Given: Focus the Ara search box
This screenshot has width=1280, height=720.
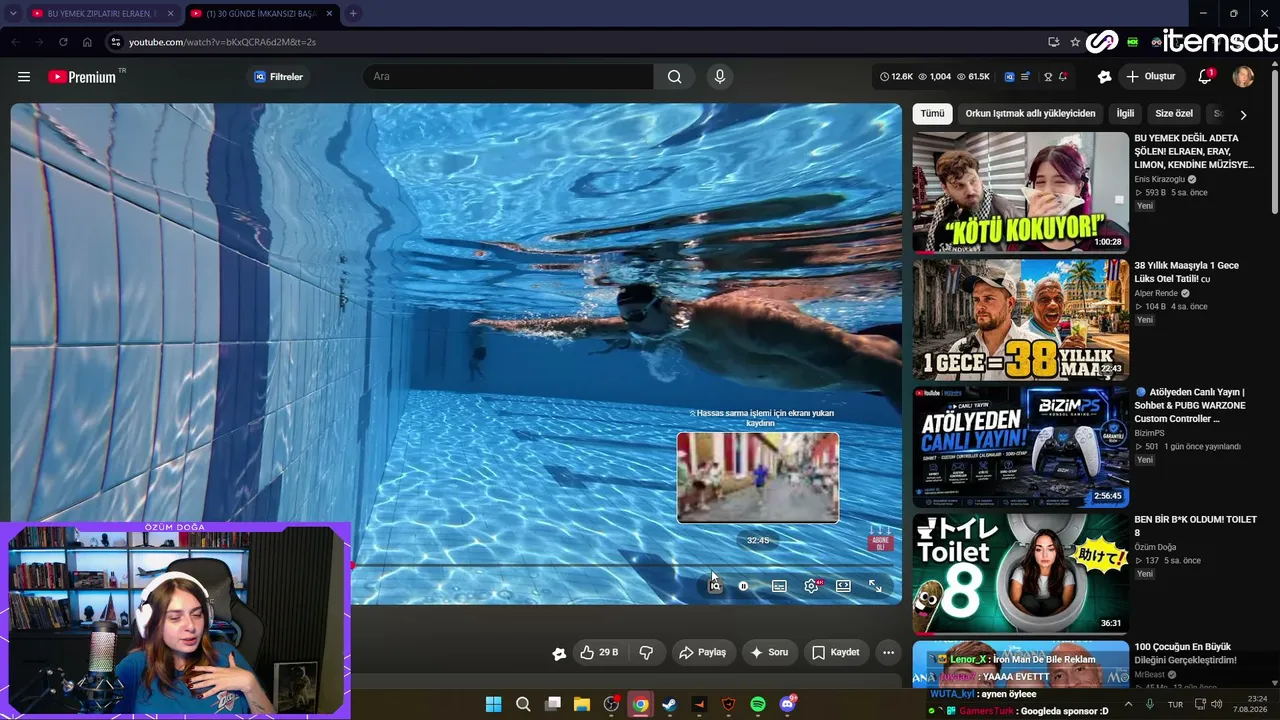Looking at the screenshot, I should point(508,77).
